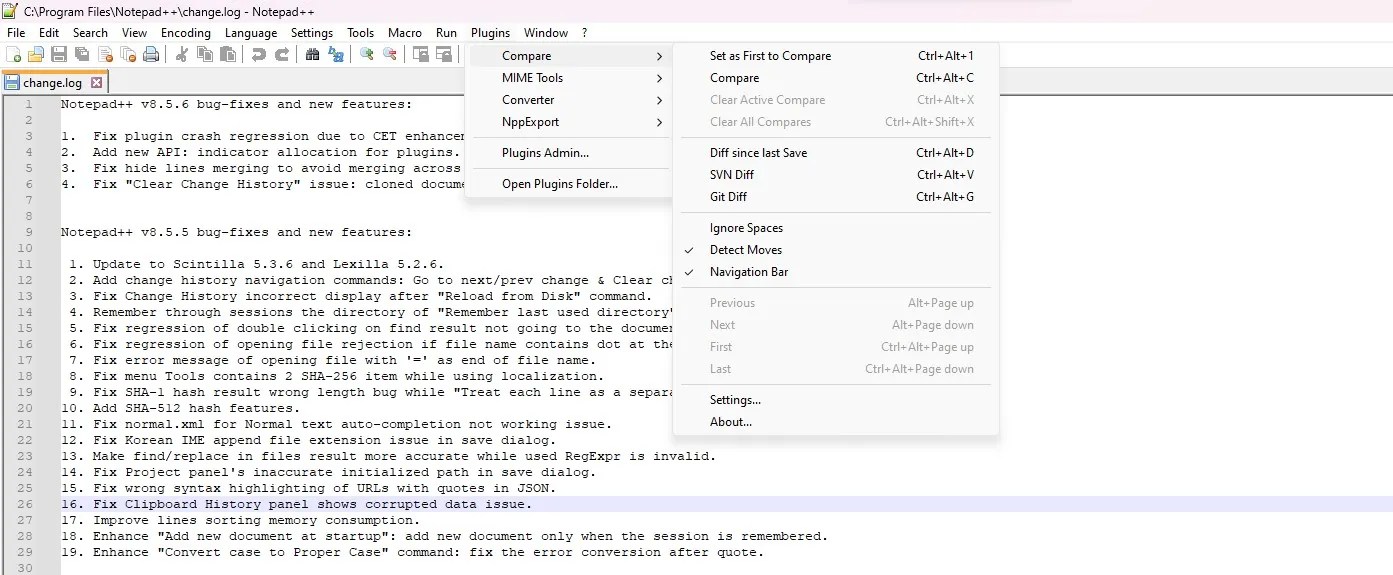Image resolution: width=1393 pixels, height=575 pixels.
Task: Open the Language menu
Action: 251,33
